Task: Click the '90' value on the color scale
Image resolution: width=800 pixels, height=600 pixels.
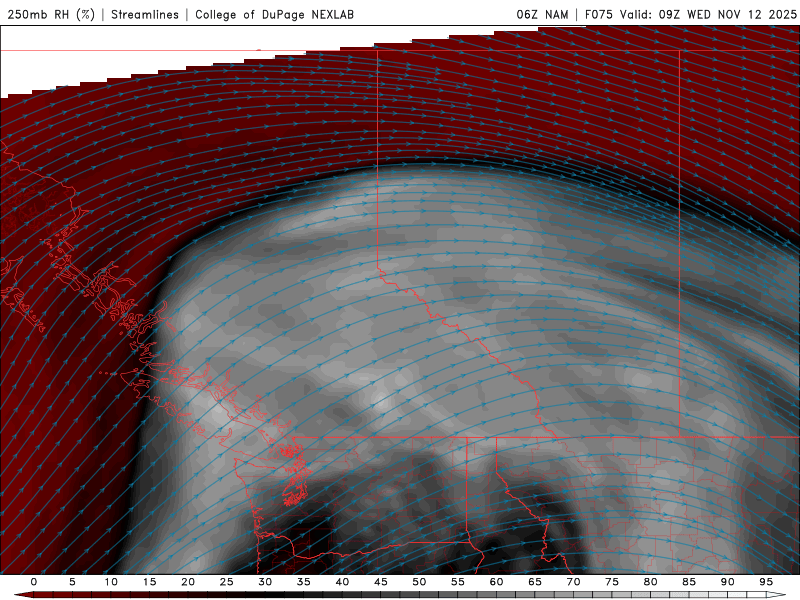Action: pyautogui.click(x=727, y=582)
